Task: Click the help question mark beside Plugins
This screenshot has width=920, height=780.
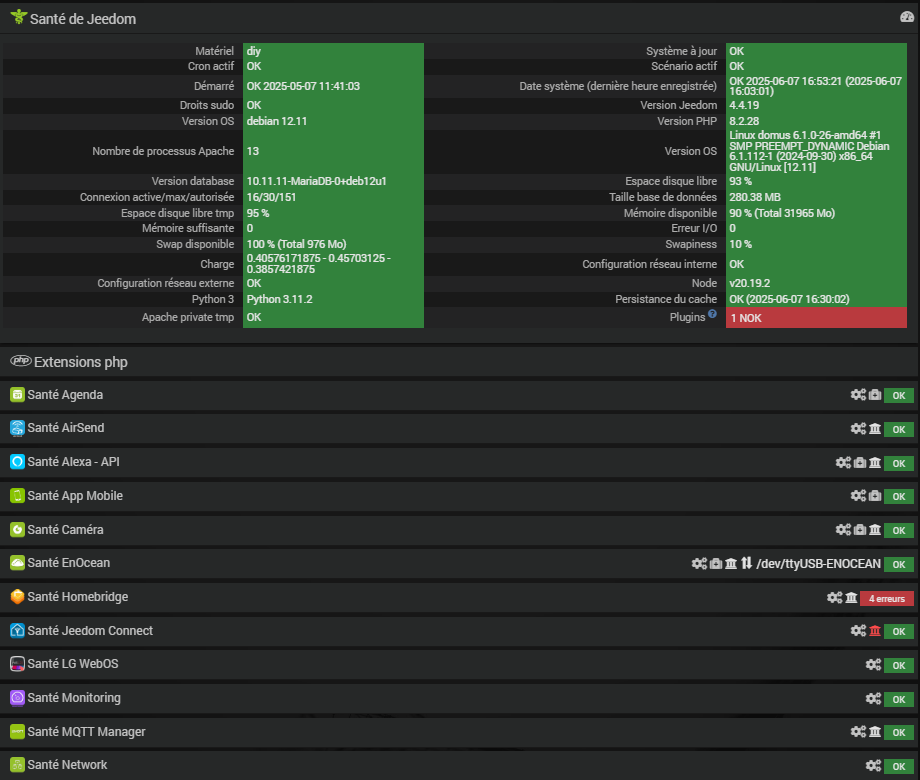Action: click(712, 314)
